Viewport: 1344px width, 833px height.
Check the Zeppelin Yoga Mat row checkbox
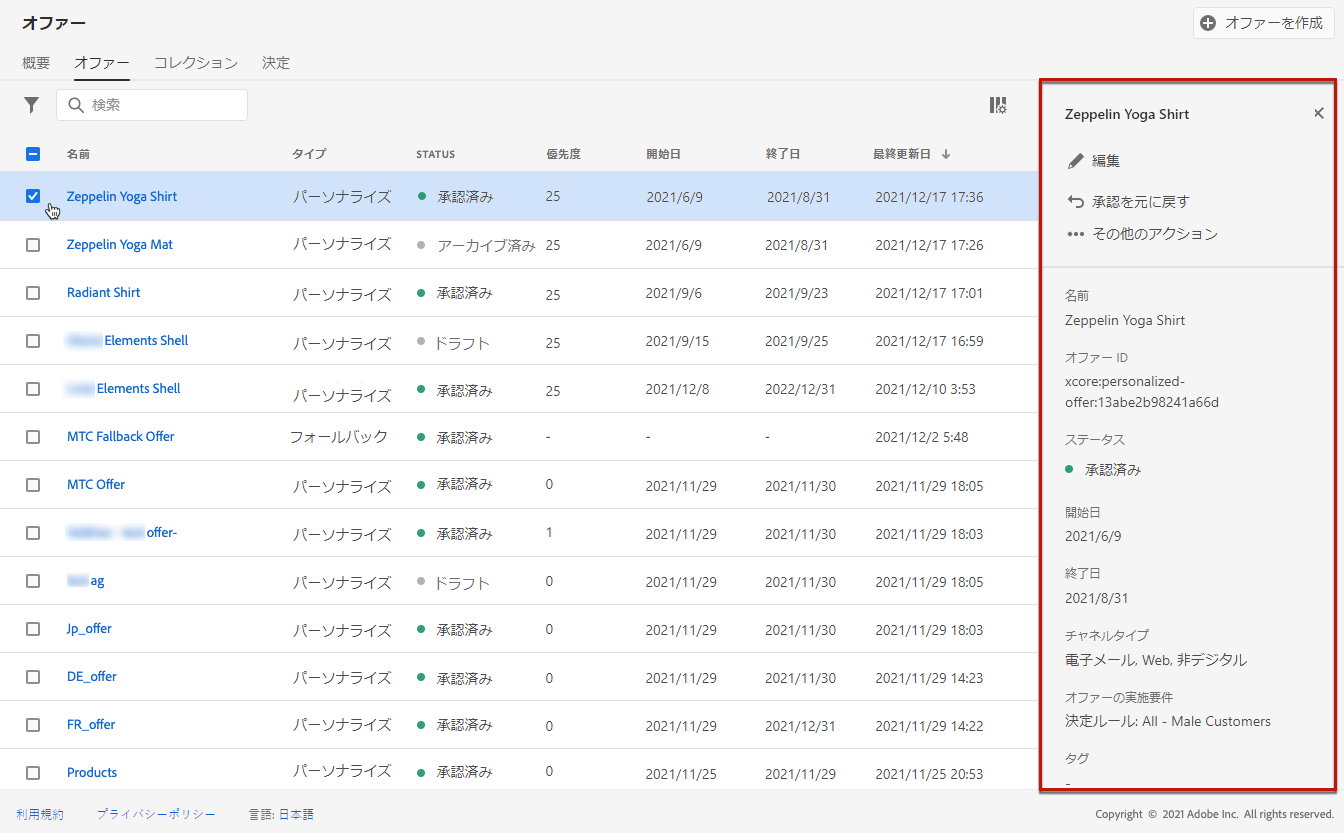(x=33, y=244)
